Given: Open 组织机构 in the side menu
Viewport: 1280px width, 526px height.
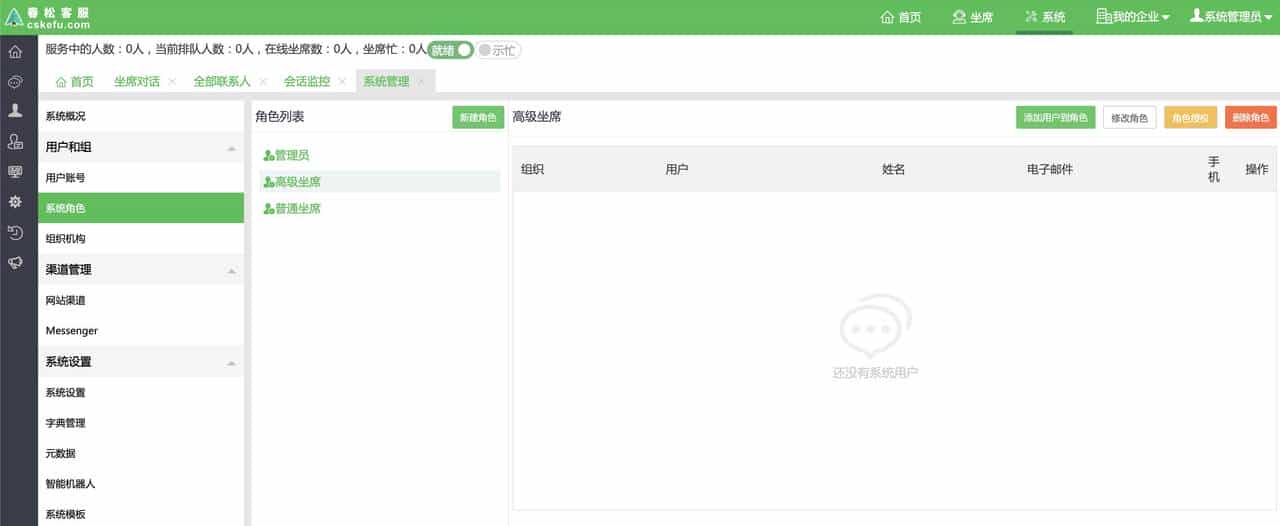Looking at the screenshot, I should 141,239.
